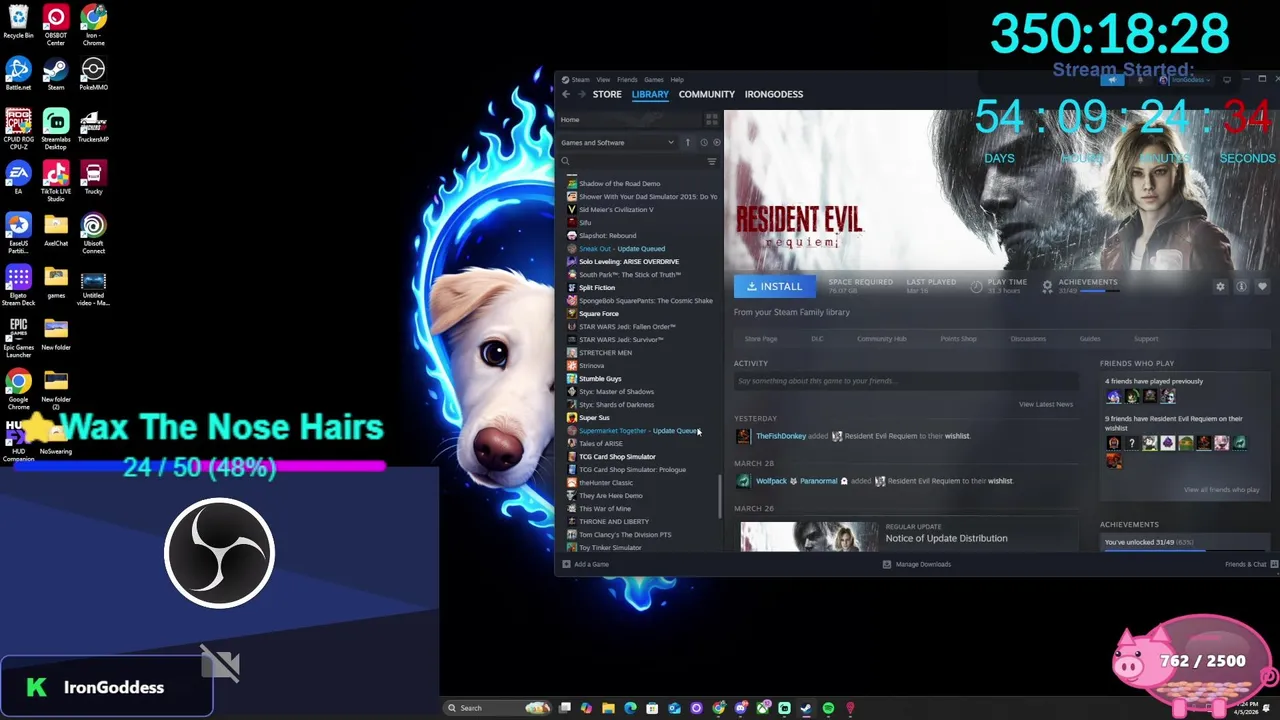Image resolution: width=1280 pixels, height=720 pixels.
Task: Open the Support link
Action: tap(1146, 339)
